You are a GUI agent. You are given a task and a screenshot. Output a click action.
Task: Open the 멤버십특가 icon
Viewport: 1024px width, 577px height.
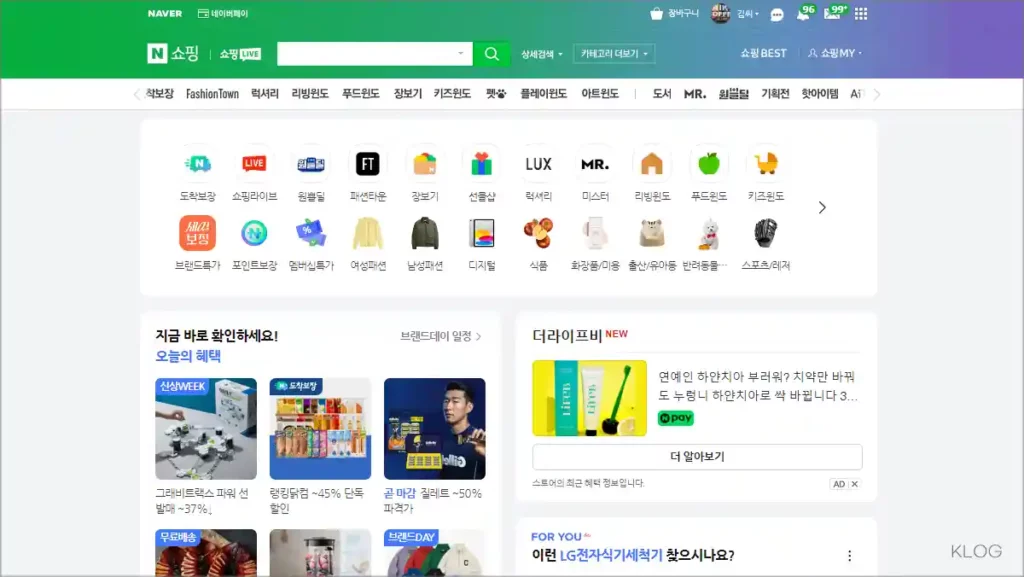click(x=311, y=233)
